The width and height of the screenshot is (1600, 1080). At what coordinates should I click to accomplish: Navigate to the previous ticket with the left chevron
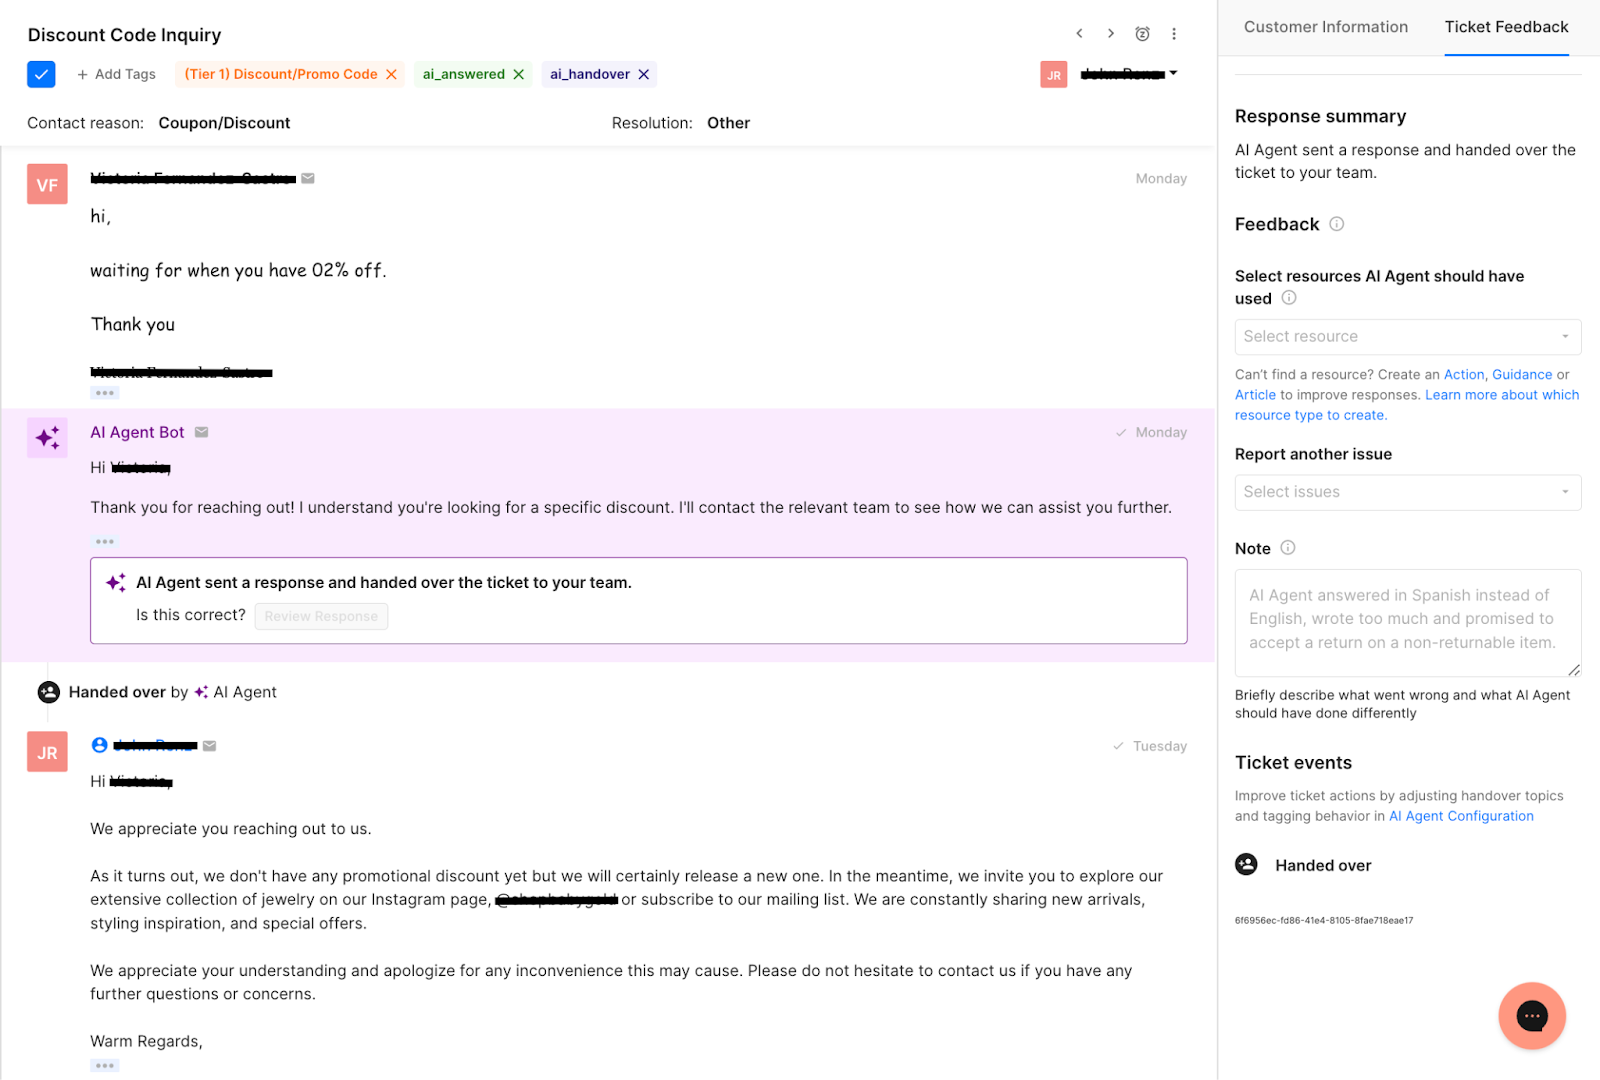(1079, 33)
